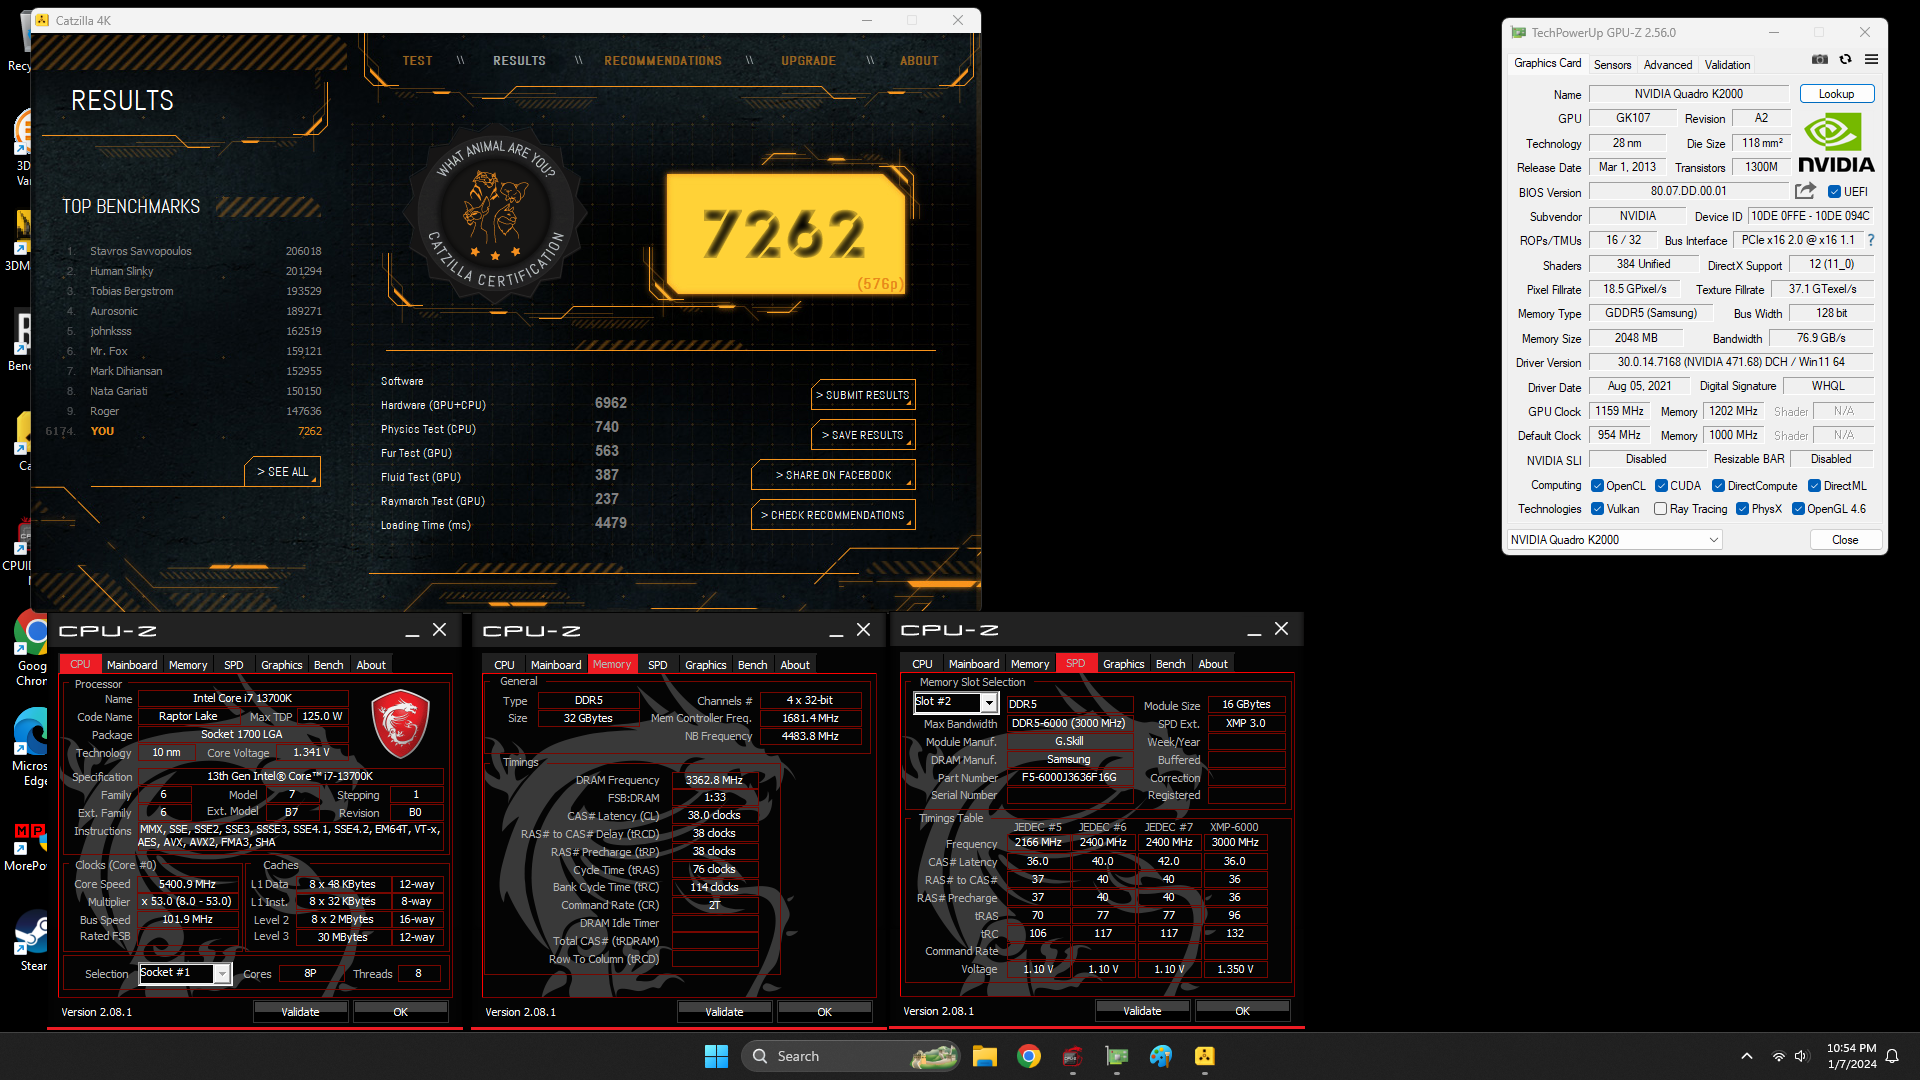The image size is (1920, 1080).
Task: Click the GPU-Z title bar icon
Action: click(x=1518, y=33)
